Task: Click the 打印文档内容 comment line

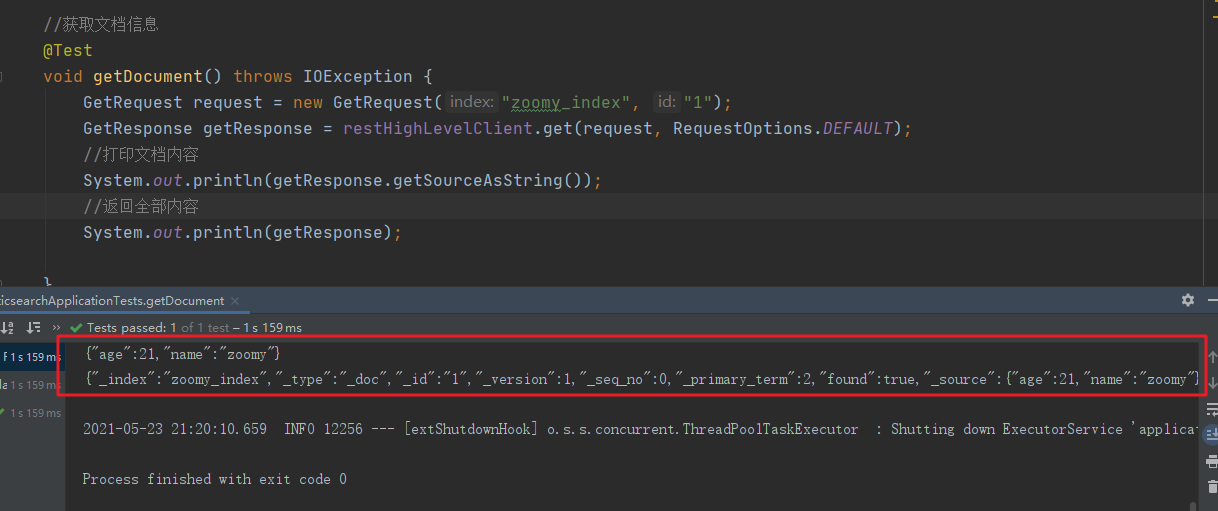Action: 141,154
